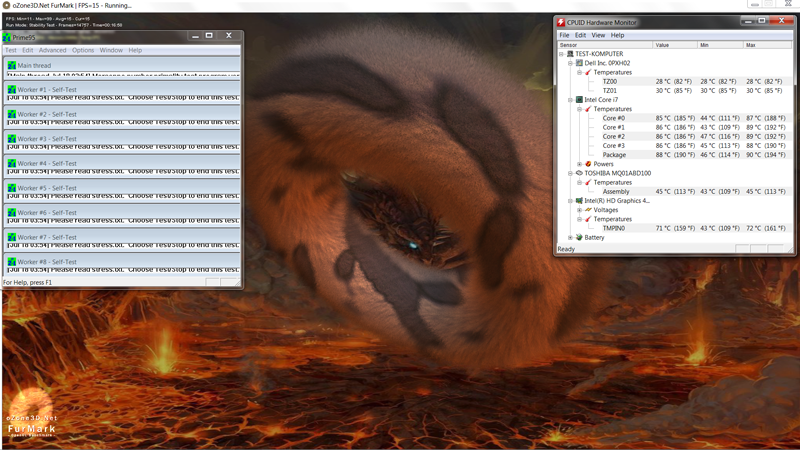The width and height of the screenshot is (800, 450).
Task: Select the Worker #5 Self-Test icon
Action: 12,188
